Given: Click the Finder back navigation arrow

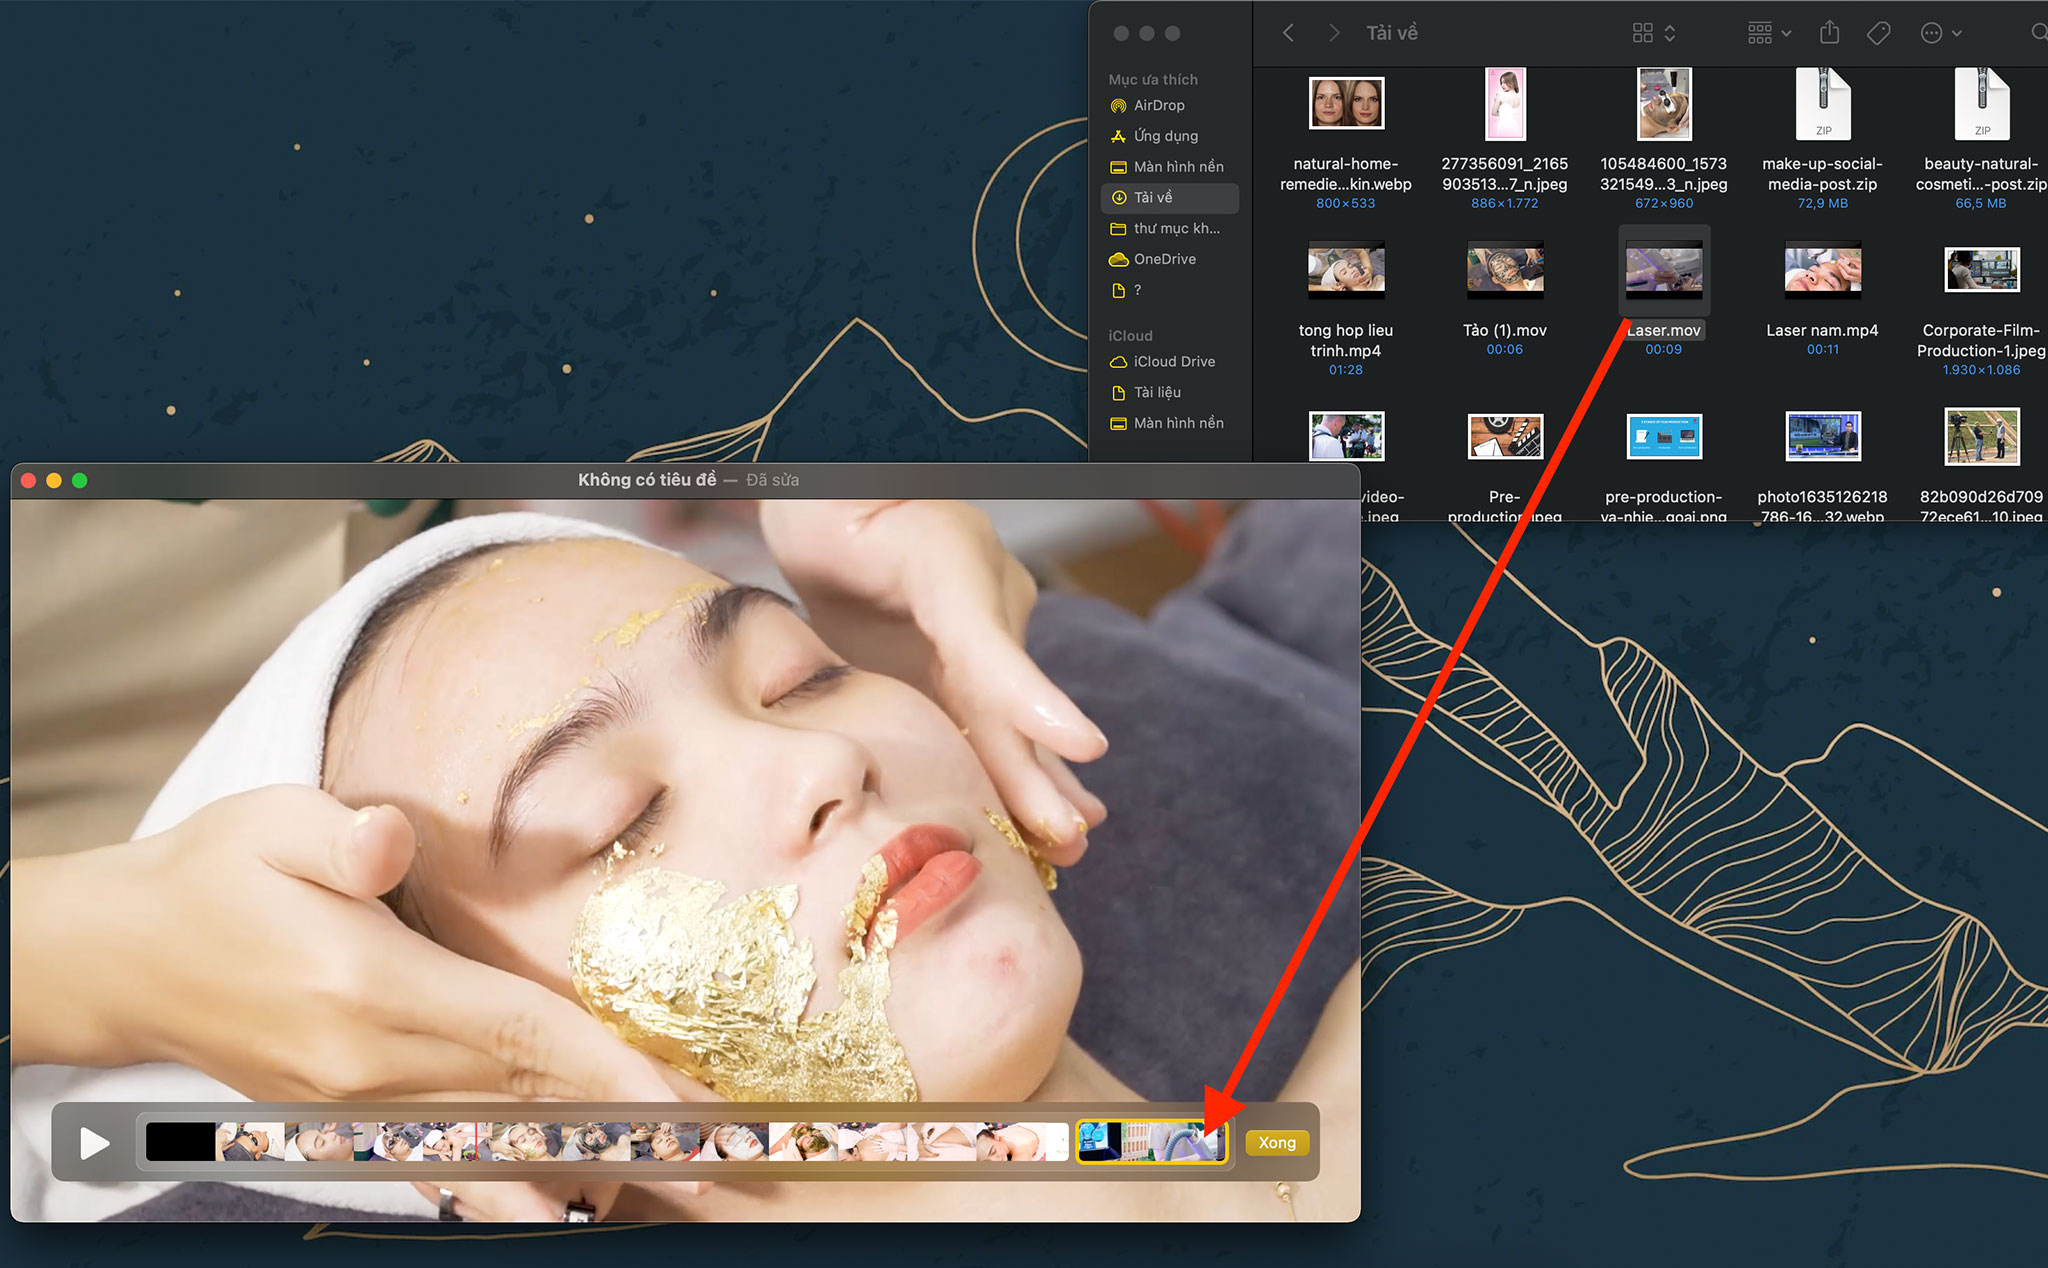Looking at the screenshot, I should tap(1288, 33).
